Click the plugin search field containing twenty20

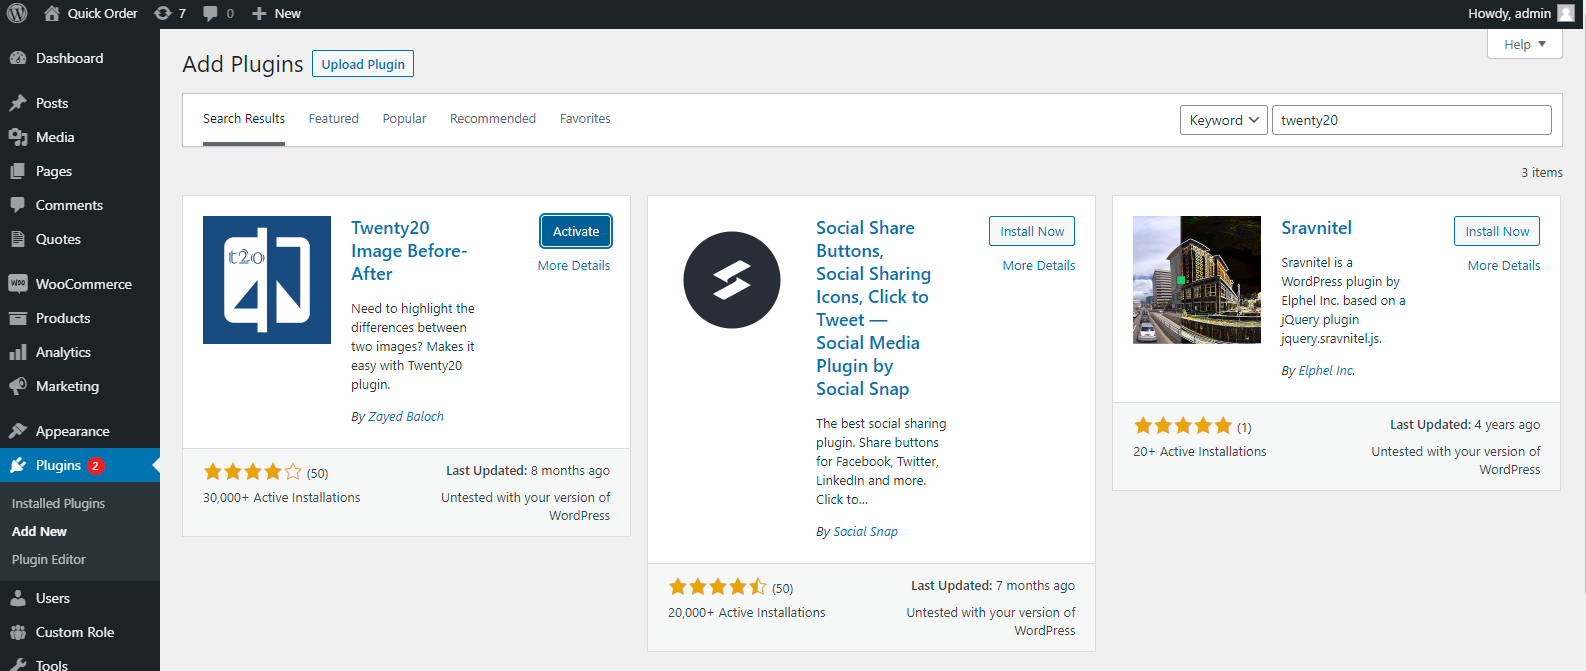1411,120
